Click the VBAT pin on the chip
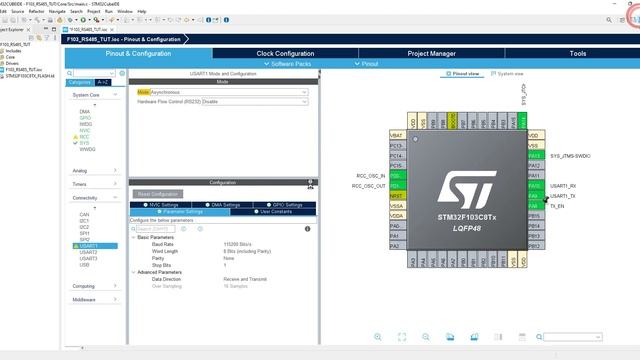This screenshot has width=640, height=360. click(x=398, y=136)
